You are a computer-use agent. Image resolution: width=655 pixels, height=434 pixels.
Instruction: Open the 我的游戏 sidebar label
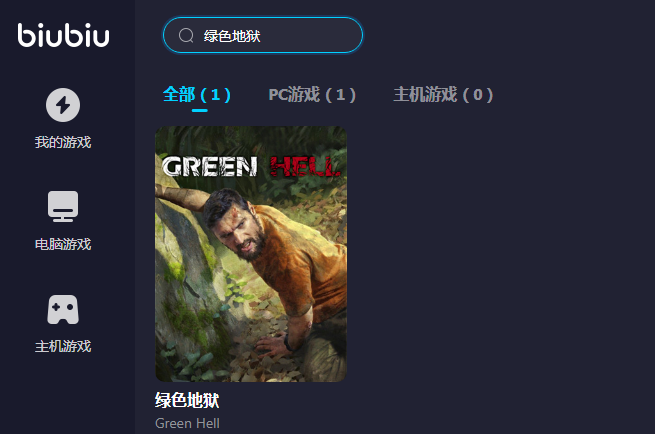[63, 142]
